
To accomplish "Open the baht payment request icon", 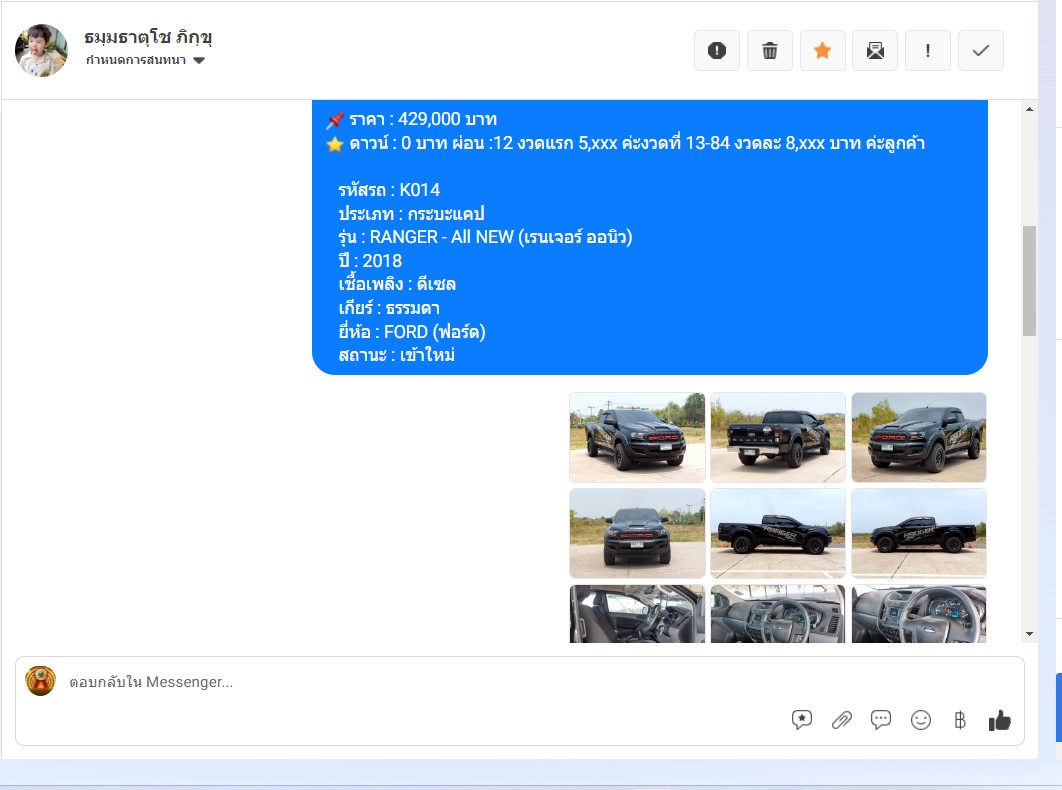I will [960, 720].
